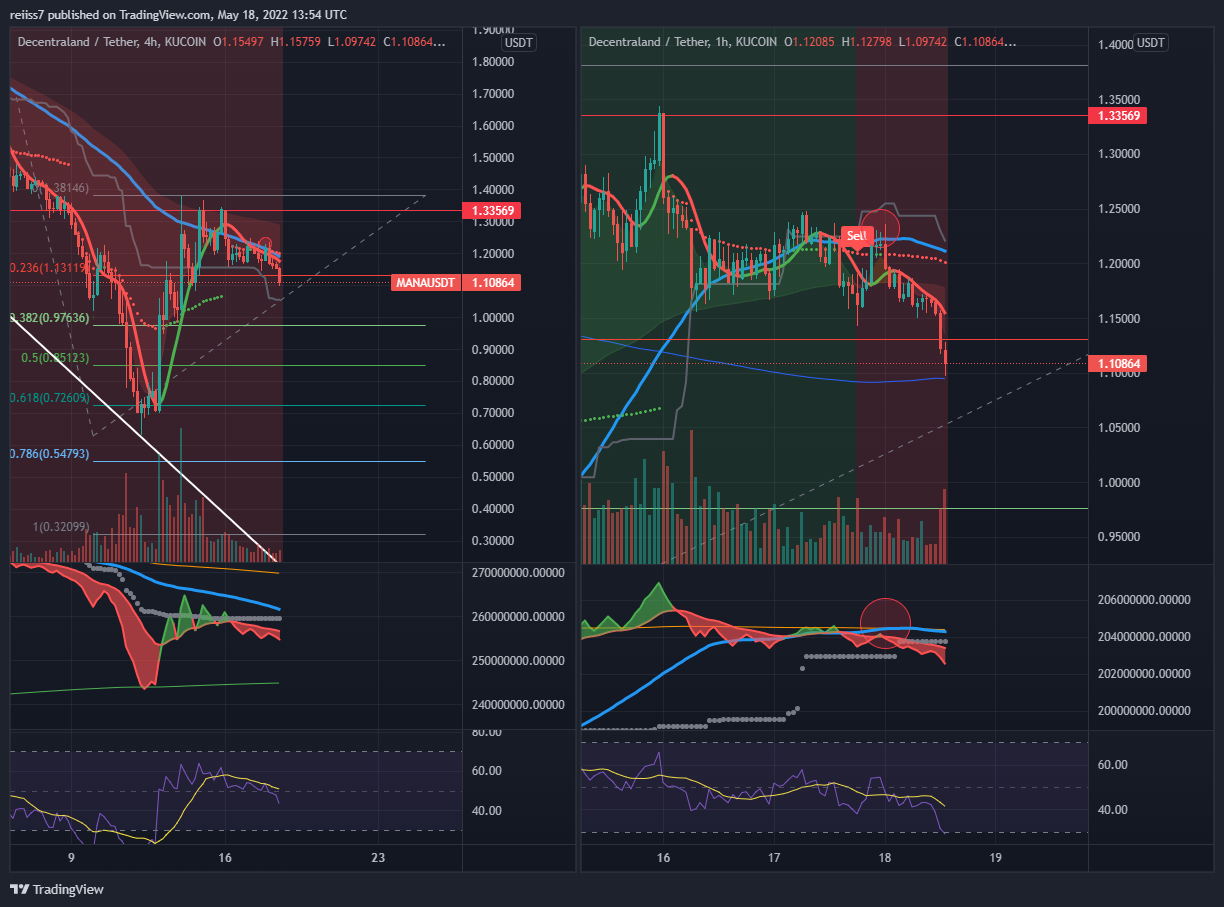Click the O1.15497 open value in 4h header
This screenshot has height=907, width=1224.
[x=240, y=42]
